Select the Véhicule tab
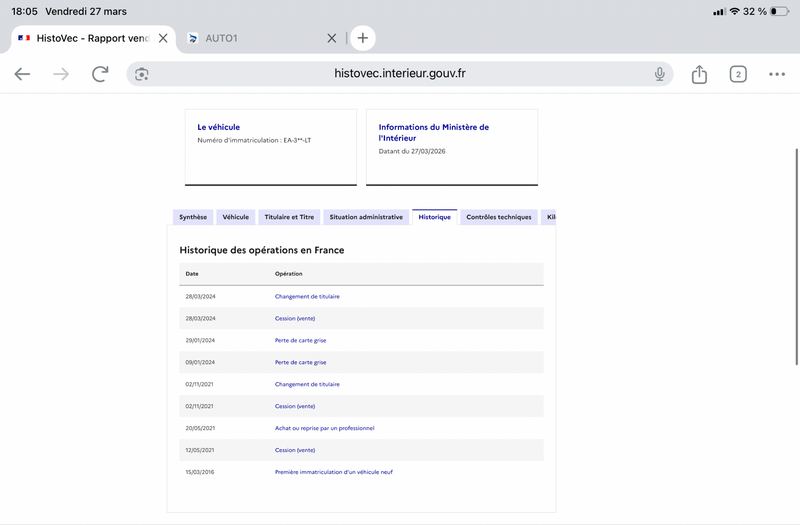Viewport: 800px width, 525px height. pyautogui.click(x=236, y=217)
